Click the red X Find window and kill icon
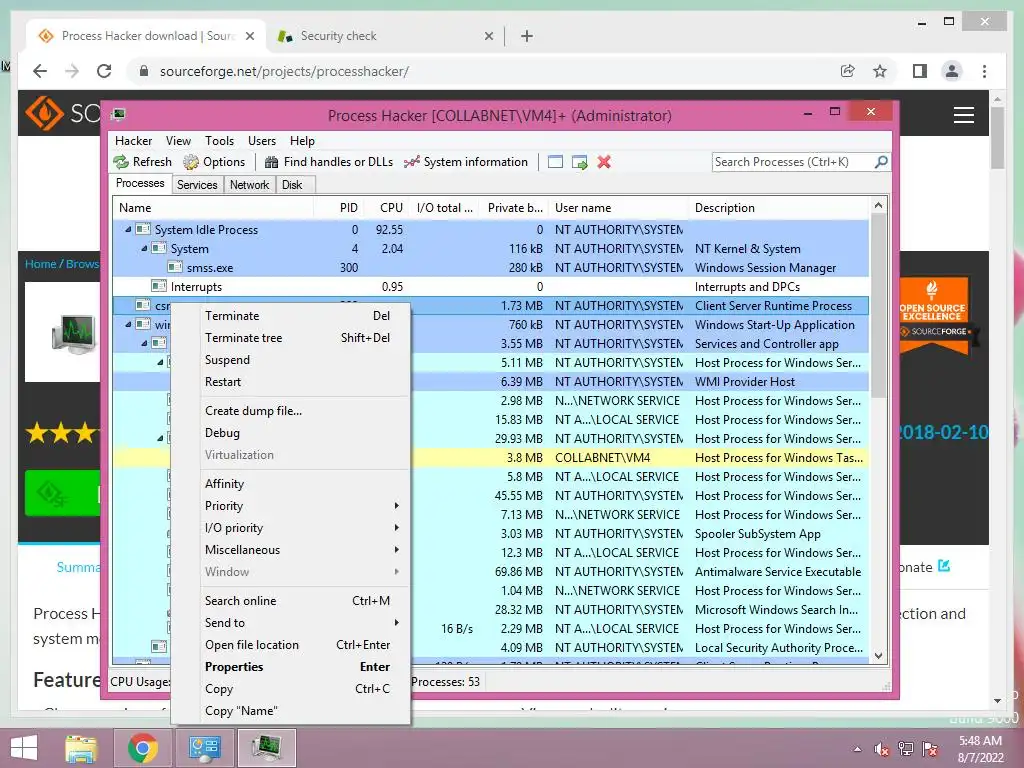 click(x=604, y=162)
